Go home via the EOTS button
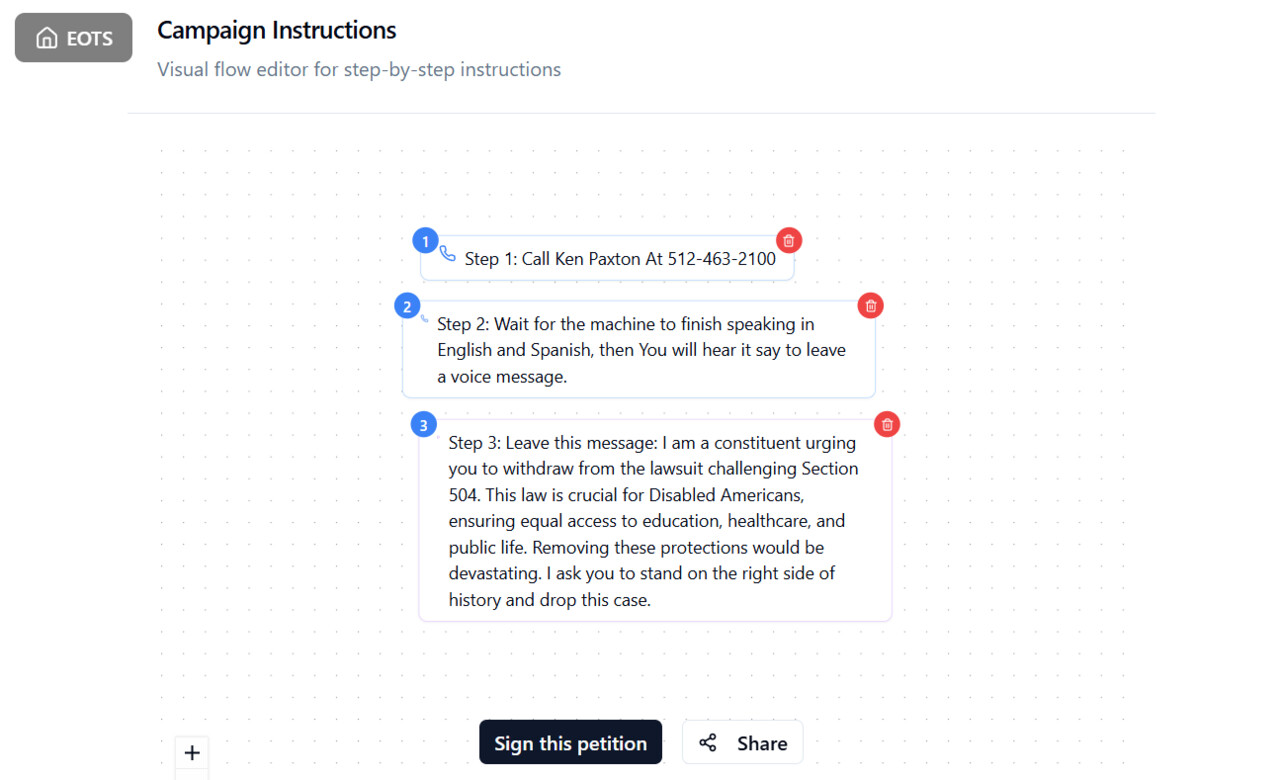Viewport: 1280px width, 780px height. (73, 38)
